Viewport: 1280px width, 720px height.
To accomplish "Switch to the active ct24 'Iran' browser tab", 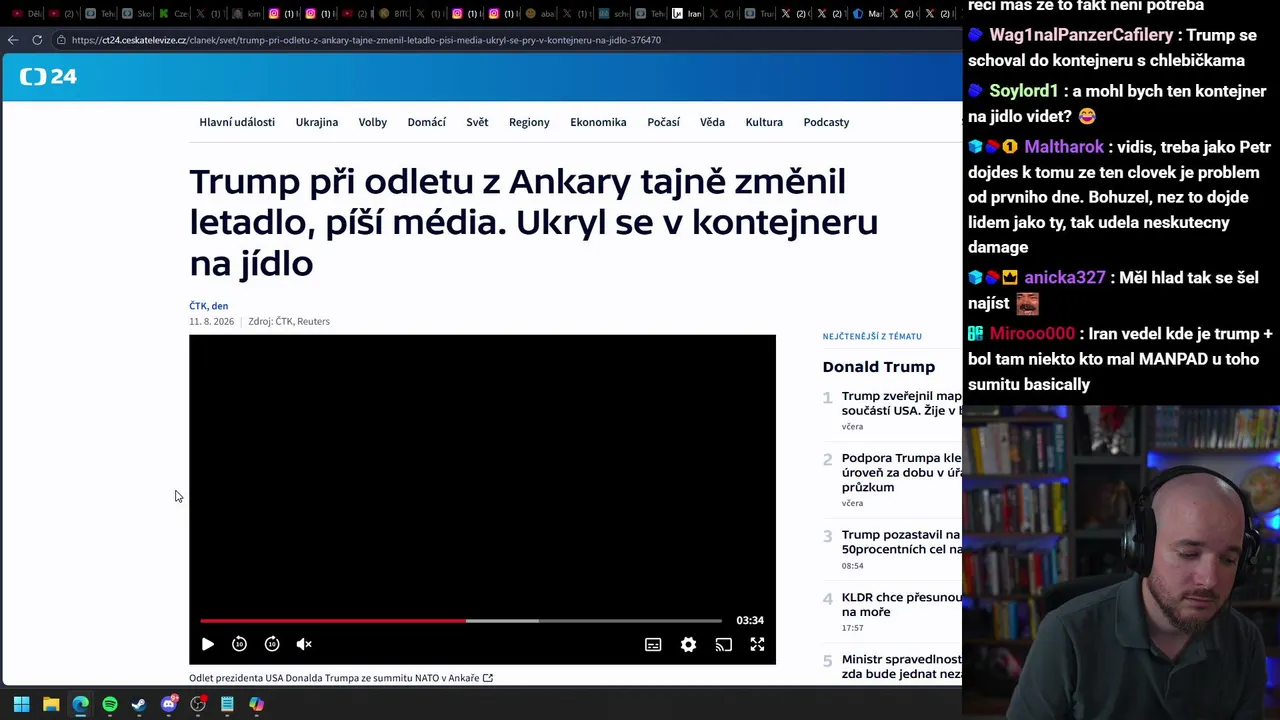I will tap(686, 14).
